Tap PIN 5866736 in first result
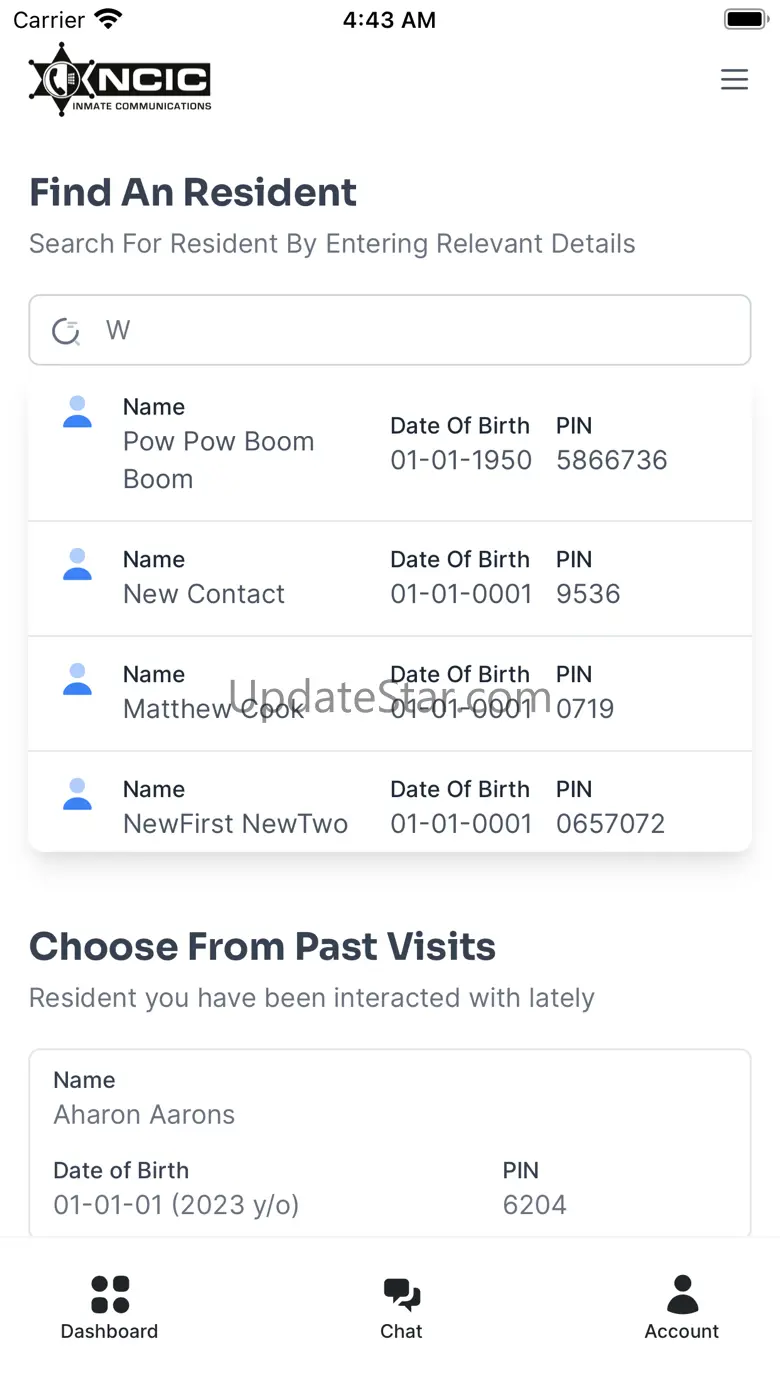 [611, 460]
